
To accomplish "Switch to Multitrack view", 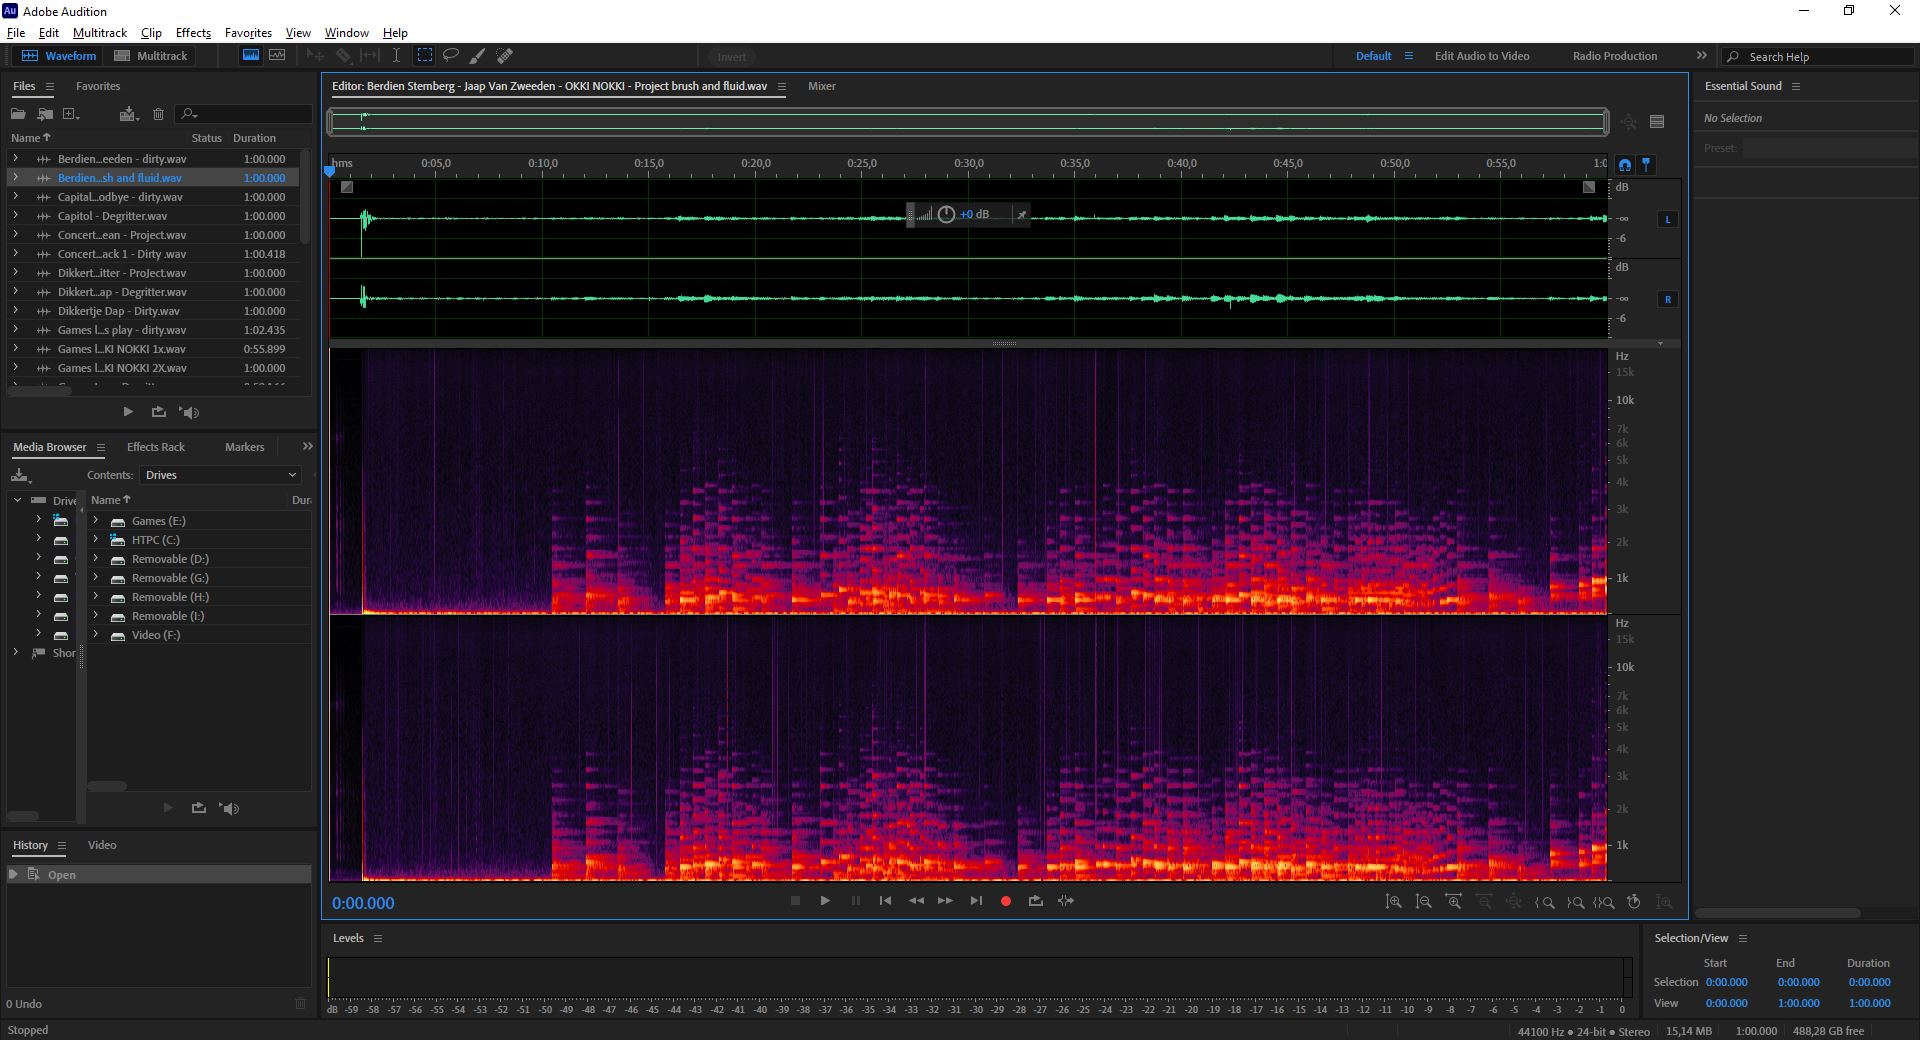I will pos(151,56).
